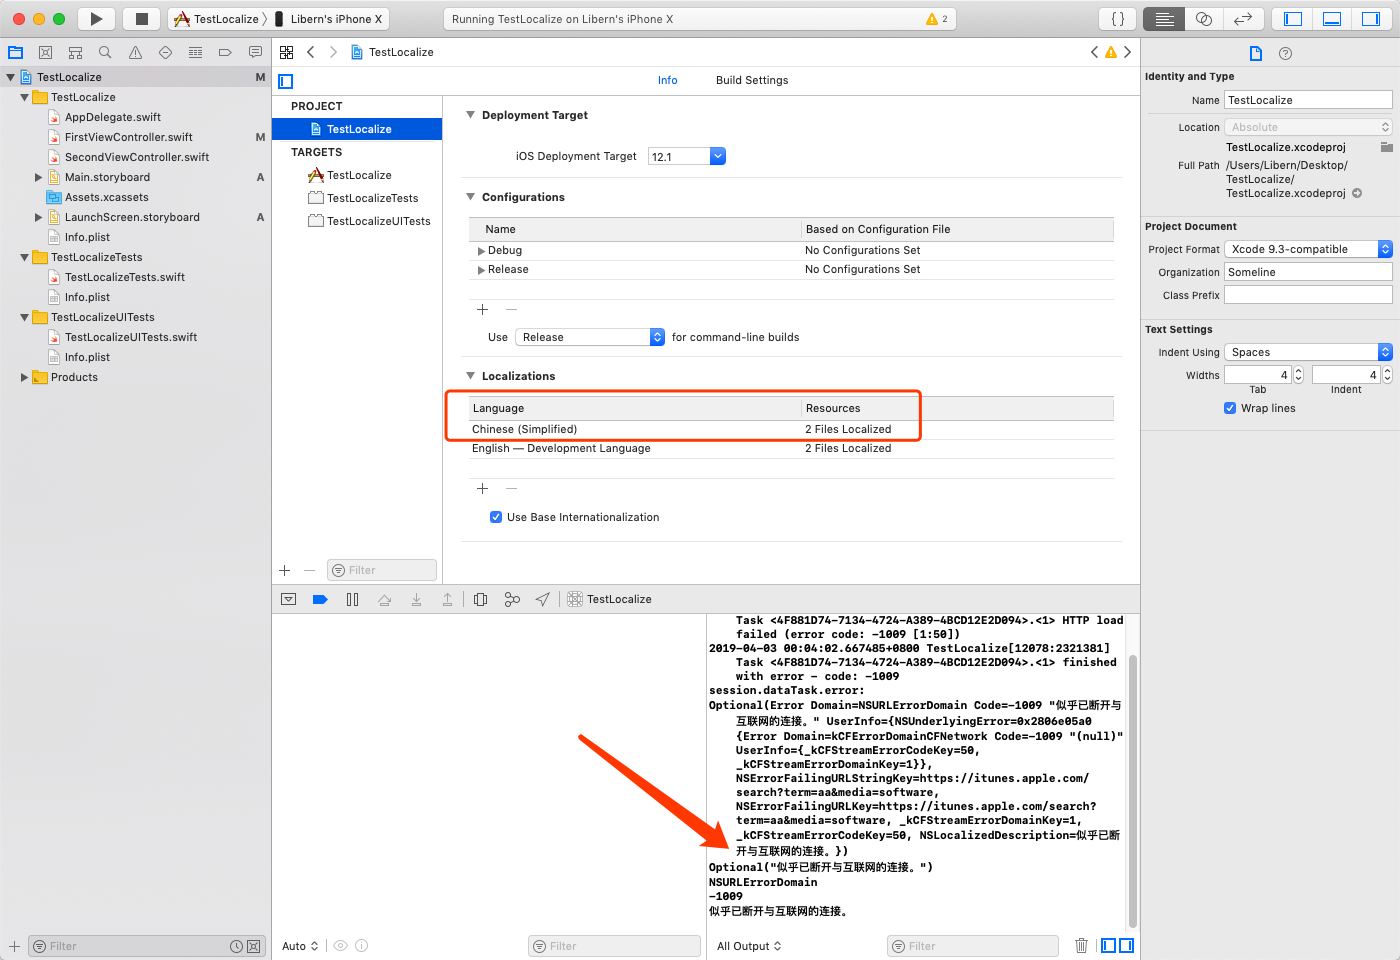The width and height of the screenshot is (1400, 960).
Task: Switch to the Info tab
Action: (667, 80)
